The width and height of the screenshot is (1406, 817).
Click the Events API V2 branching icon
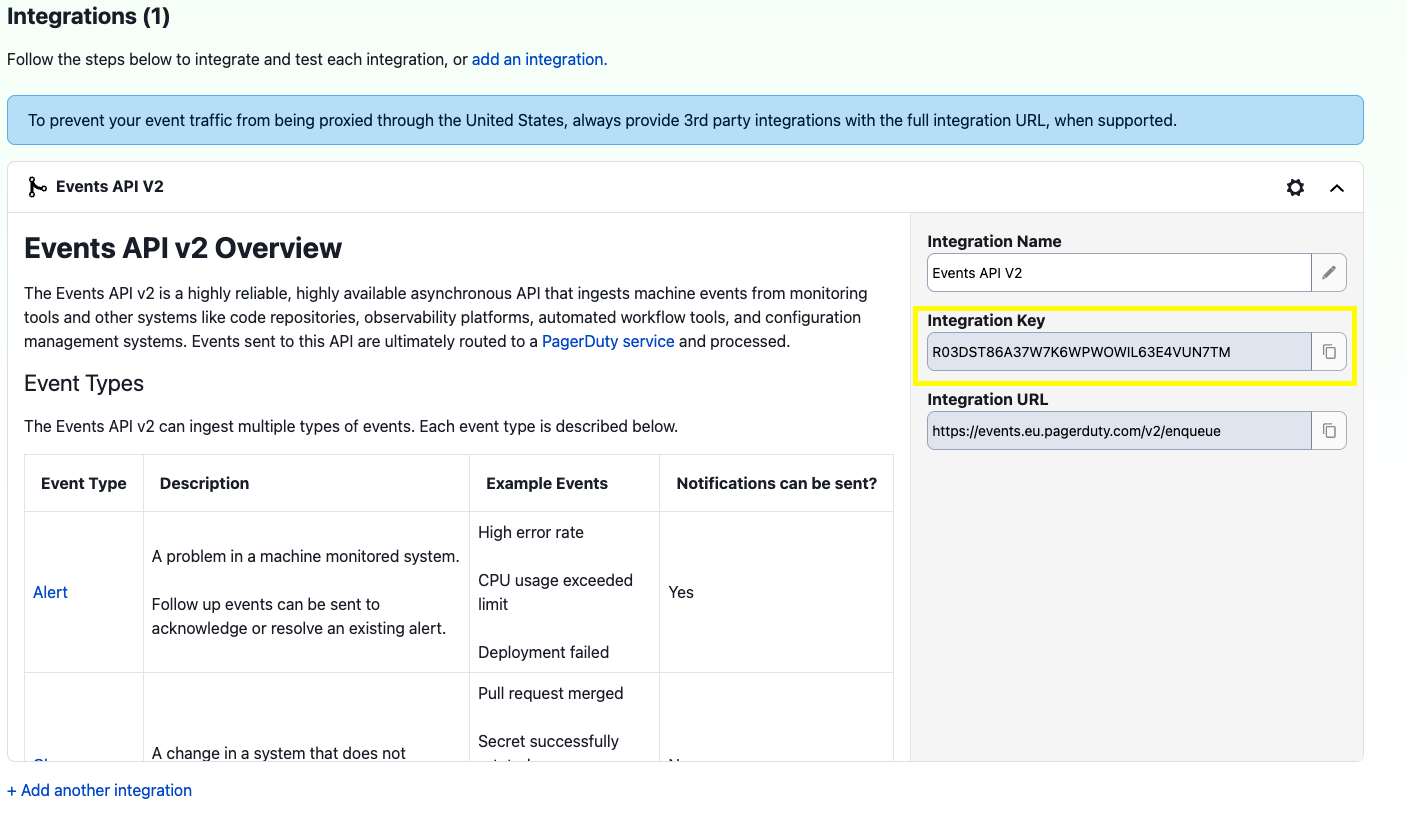(x=37, y=186)
